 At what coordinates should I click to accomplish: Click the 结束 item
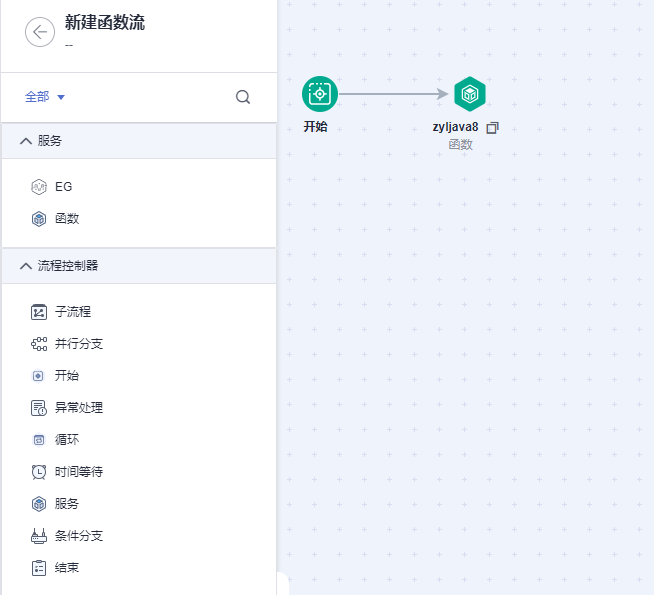point(66,568)
